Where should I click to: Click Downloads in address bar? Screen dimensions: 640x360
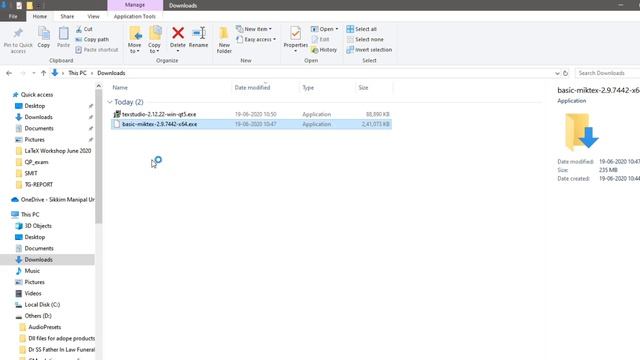[111, 73]
